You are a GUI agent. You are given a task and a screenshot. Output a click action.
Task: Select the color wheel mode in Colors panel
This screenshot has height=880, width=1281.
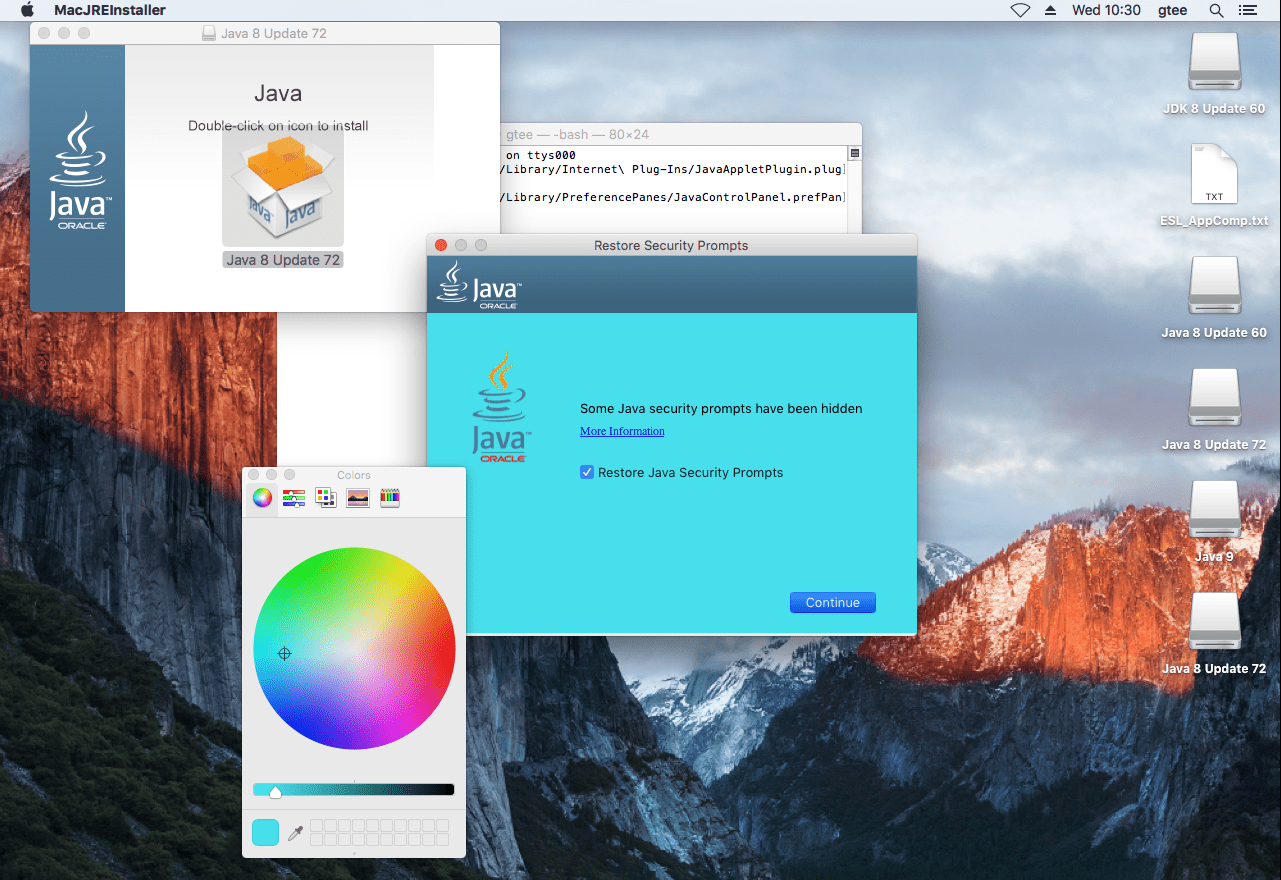[261, 497]
